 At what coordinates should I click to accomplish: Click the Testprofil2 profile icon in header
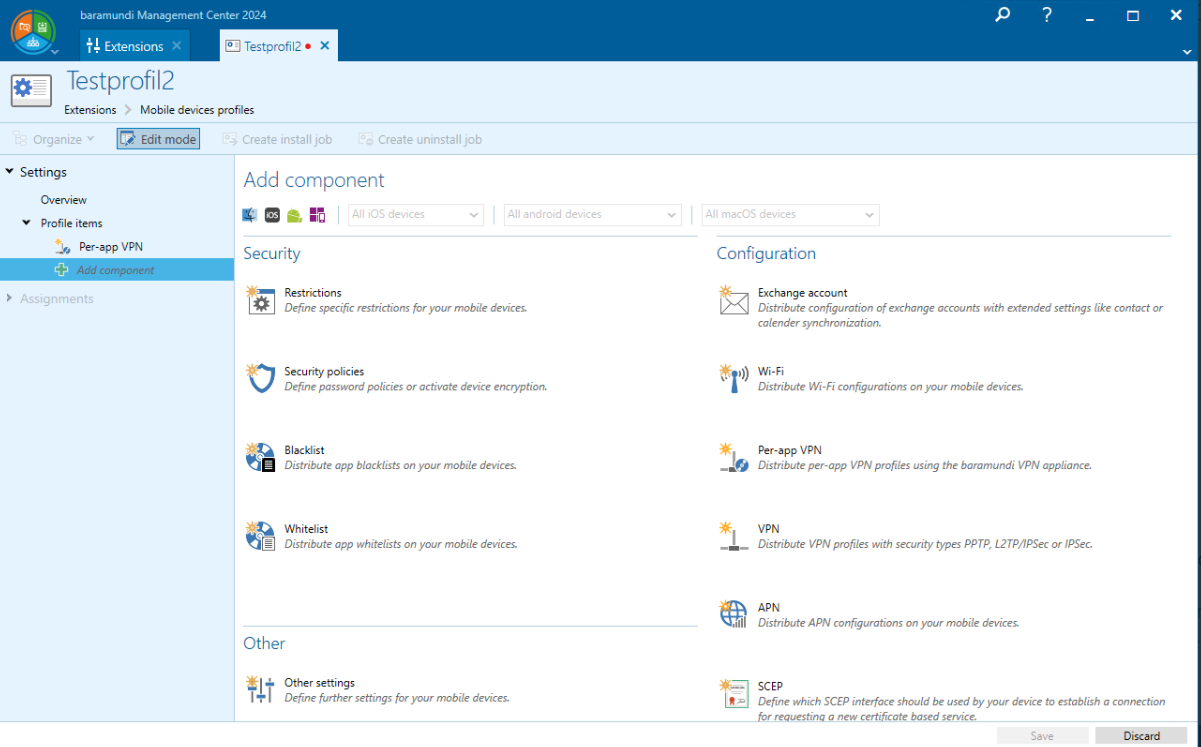(31, 90)
